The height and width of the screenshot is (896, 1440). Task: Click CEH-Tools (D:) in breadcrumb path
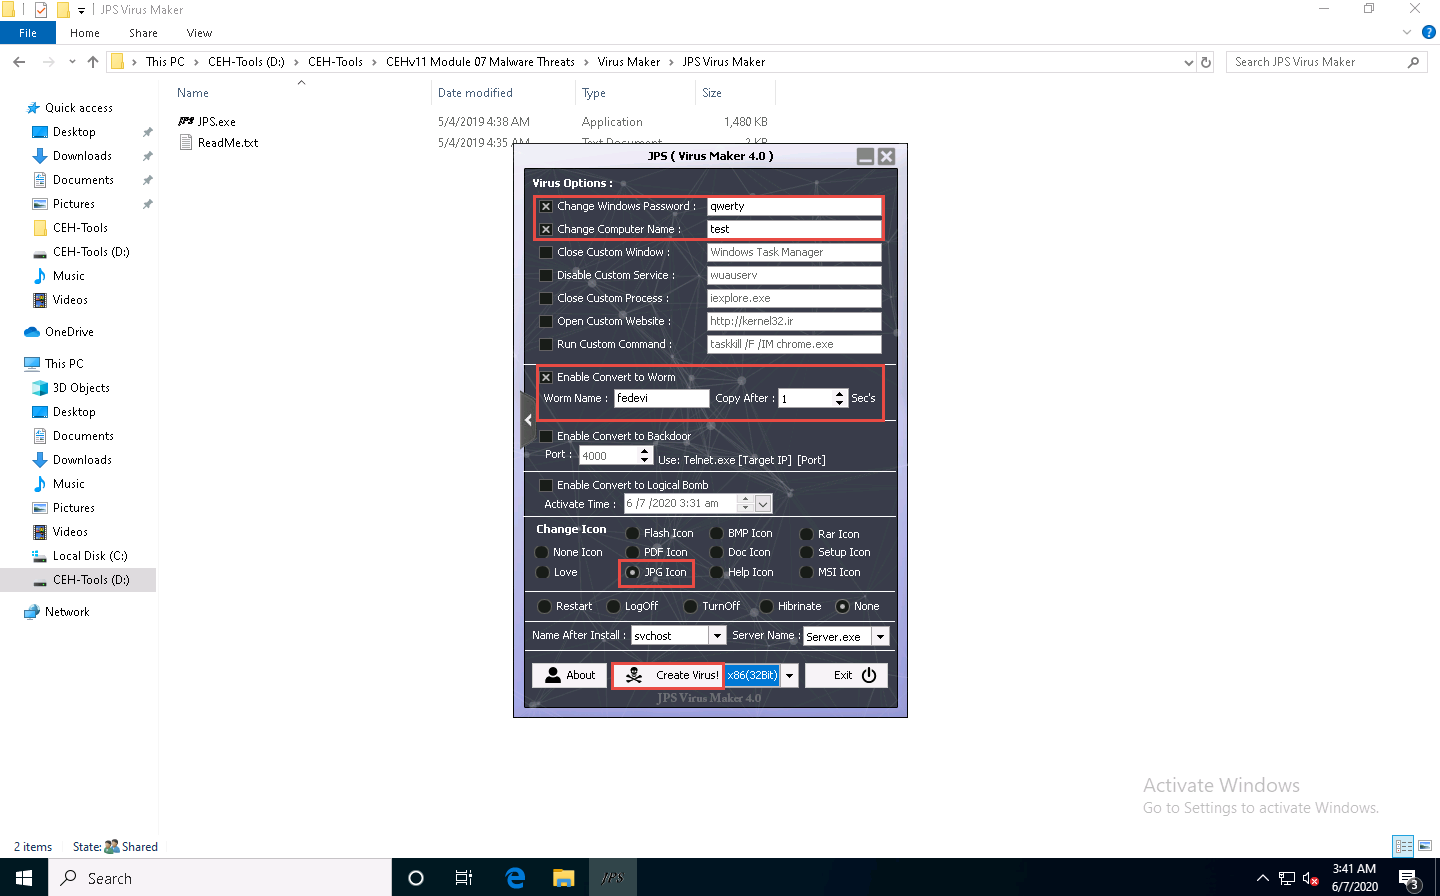tap(246, 62)
